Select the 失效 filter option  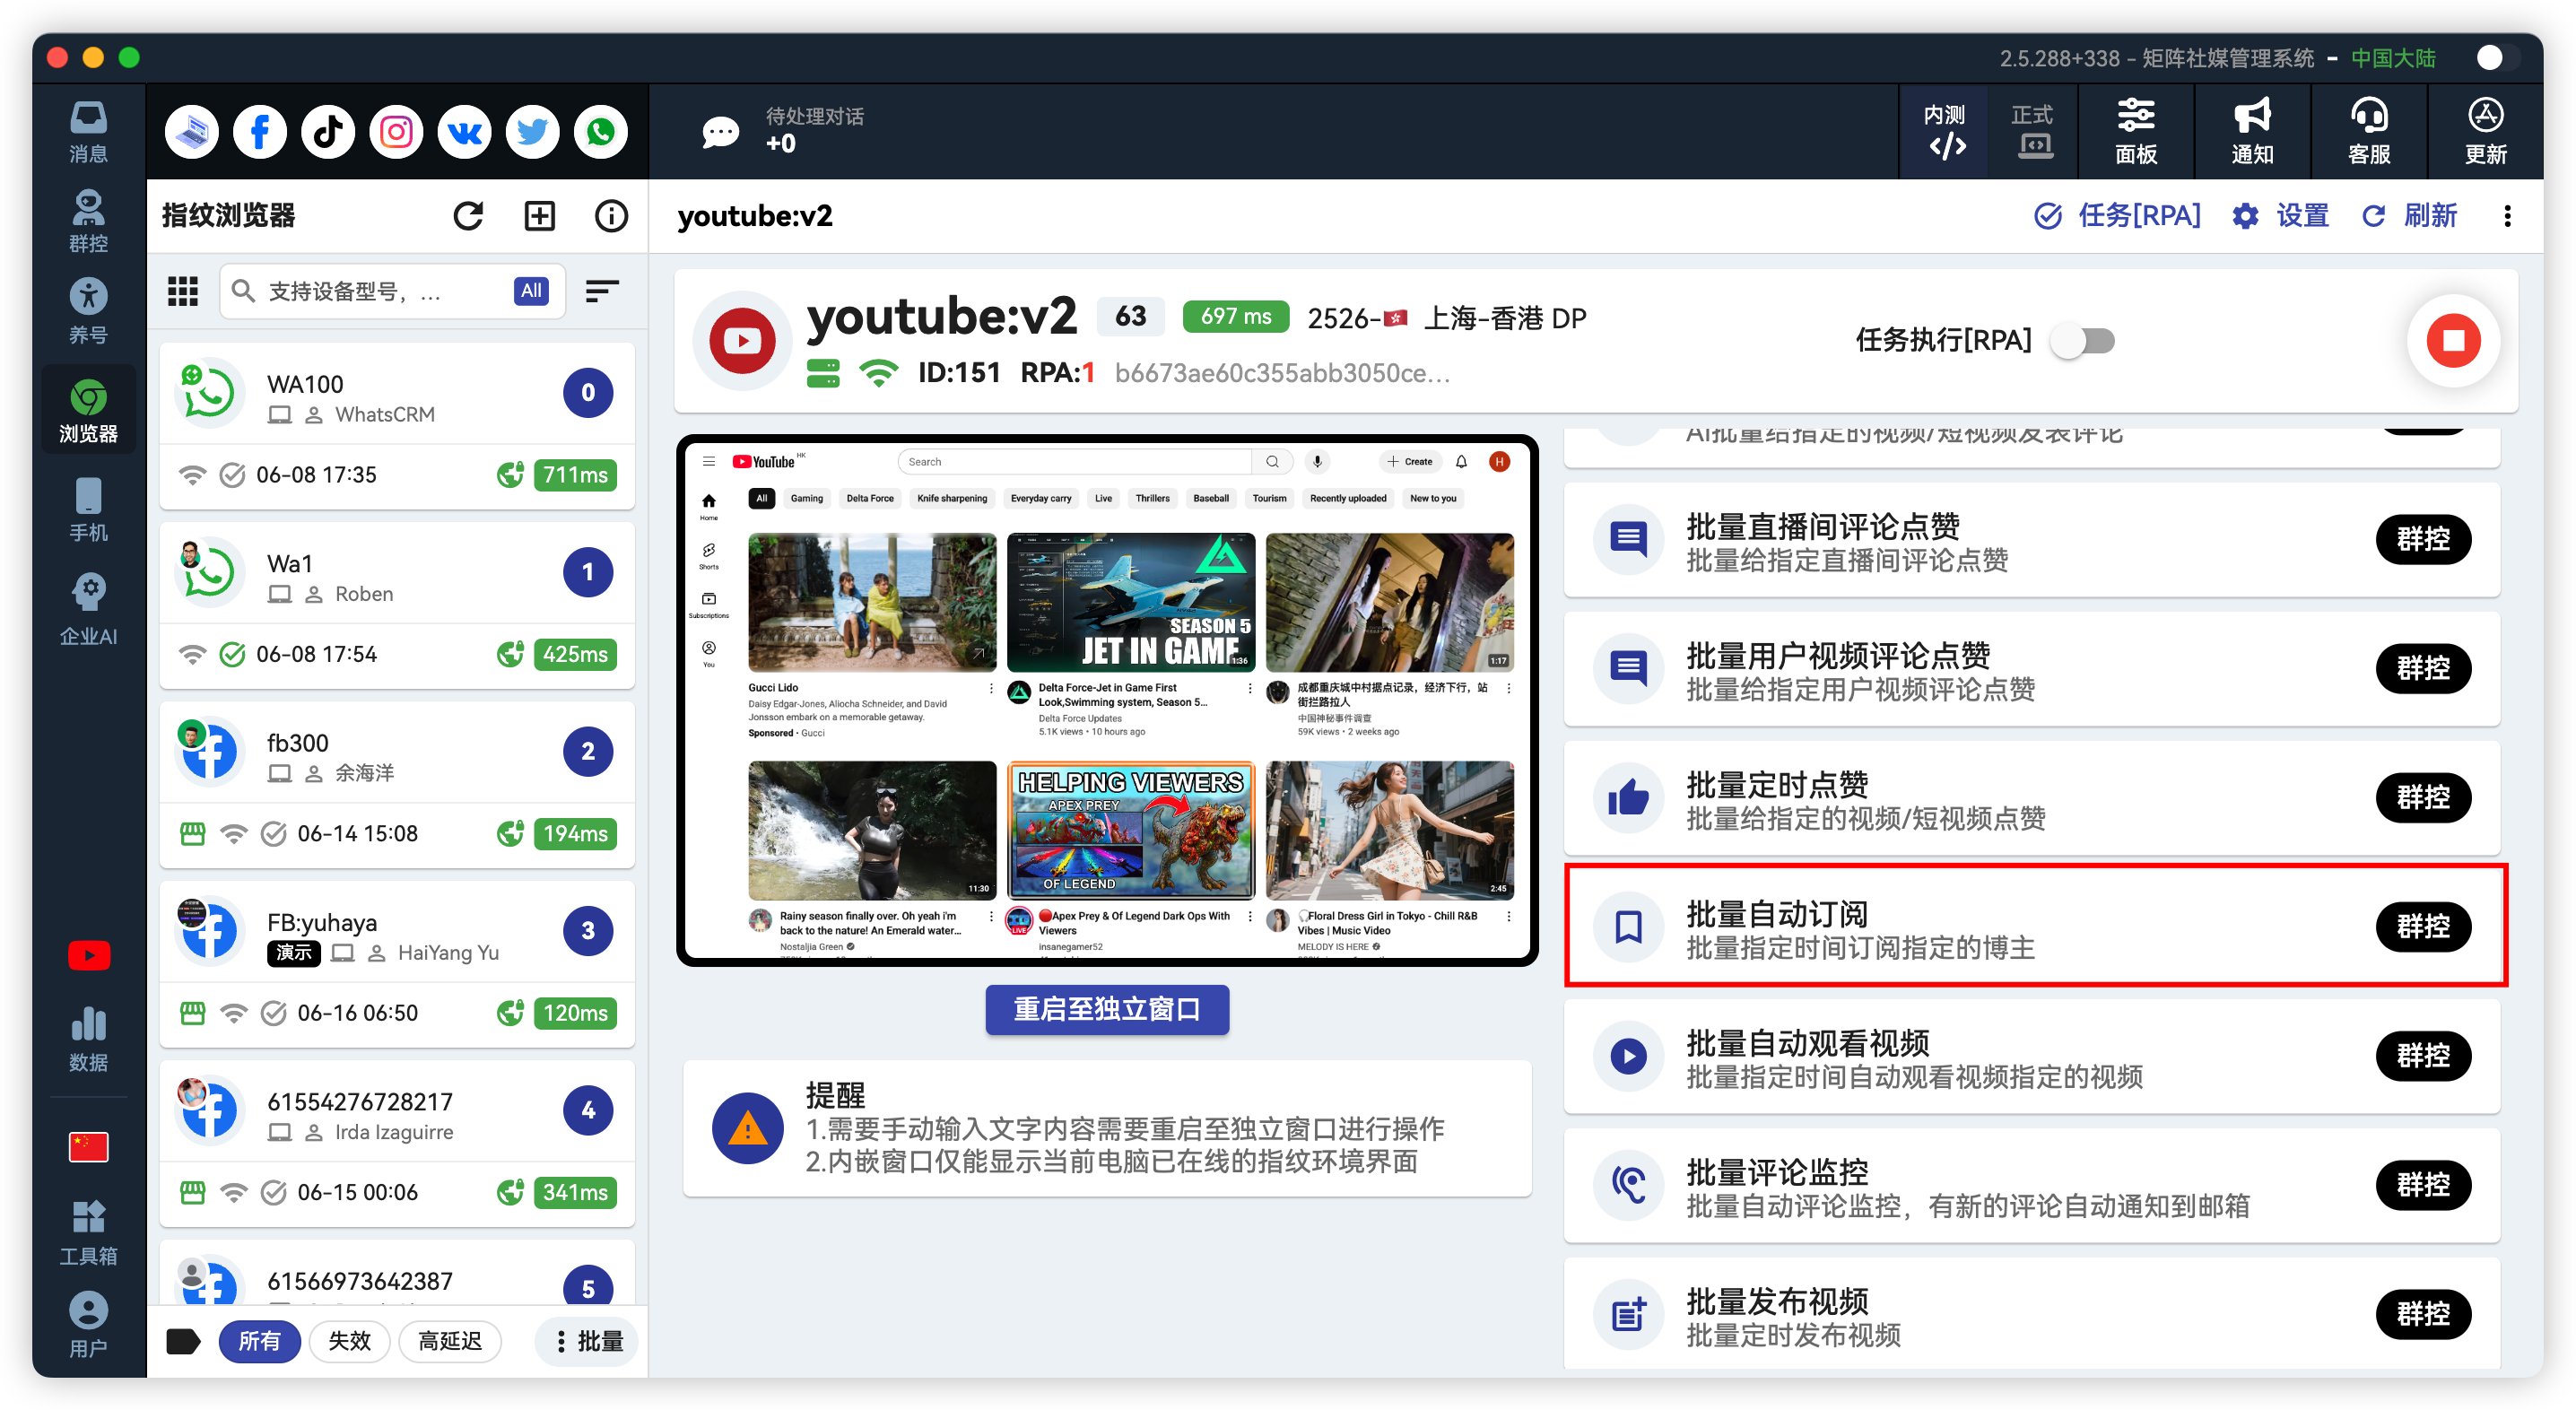(x=349, y=1341)
